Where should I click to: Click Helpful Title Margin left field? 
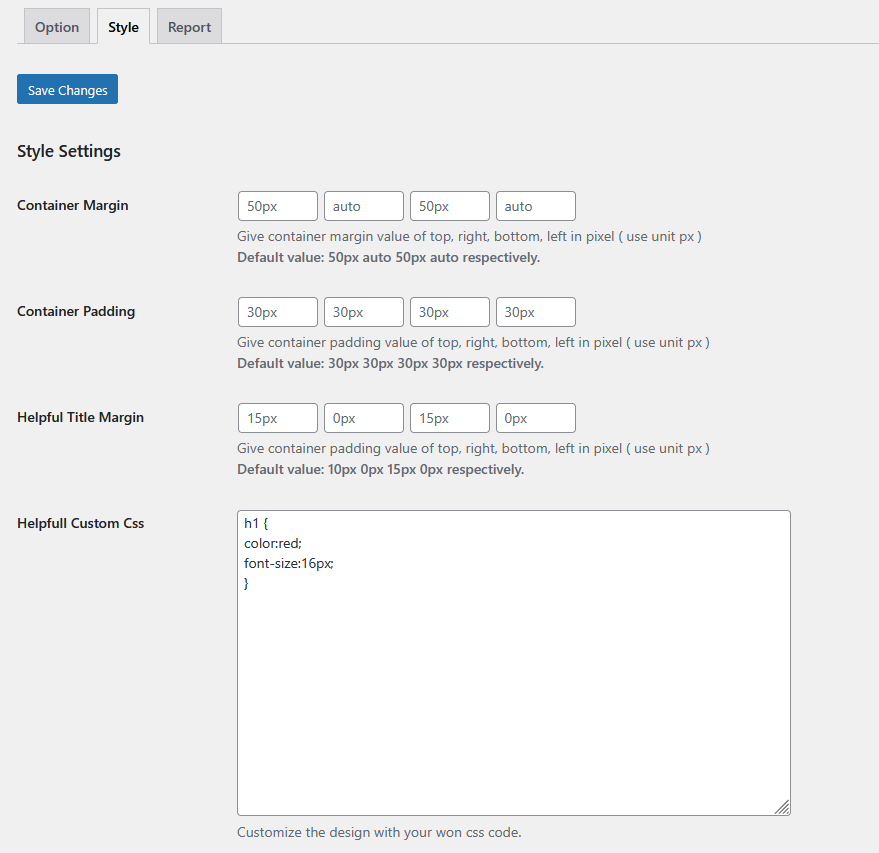[536, 418]
